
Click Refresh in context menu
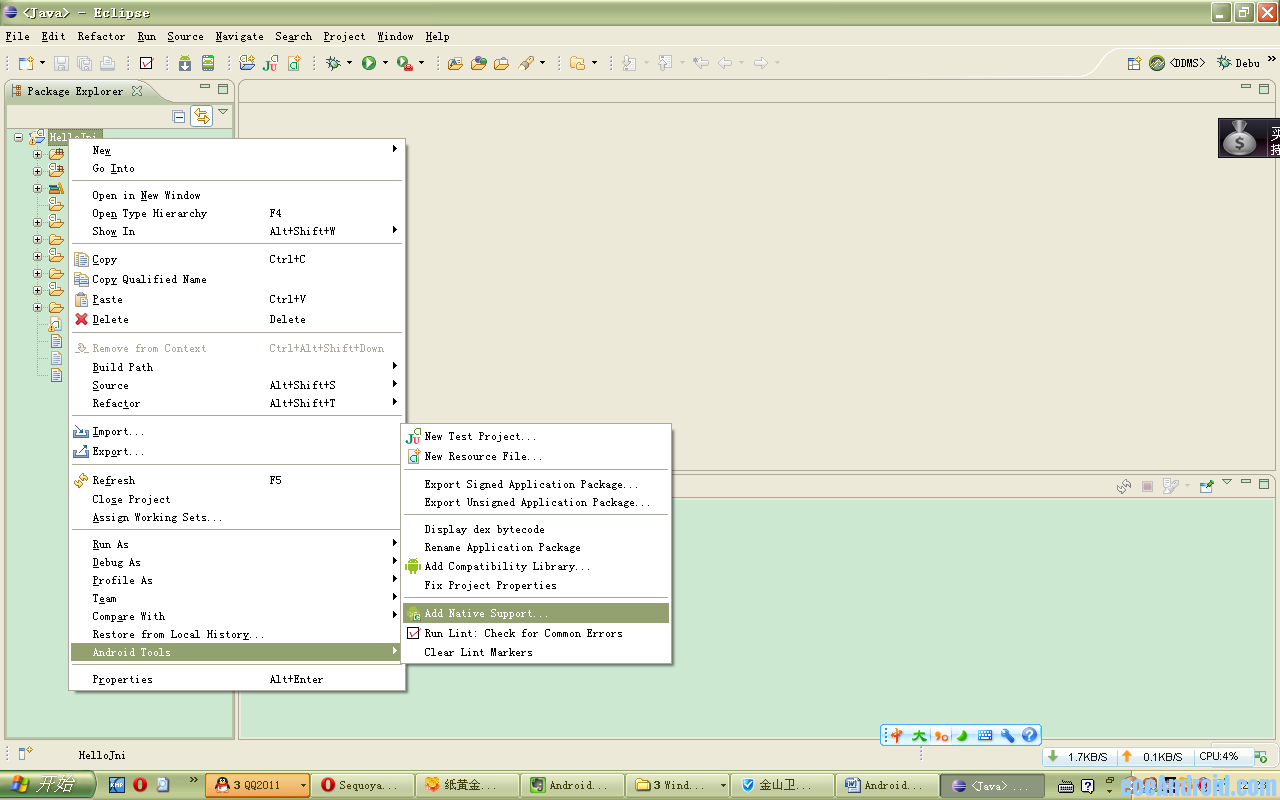point(237,480)
